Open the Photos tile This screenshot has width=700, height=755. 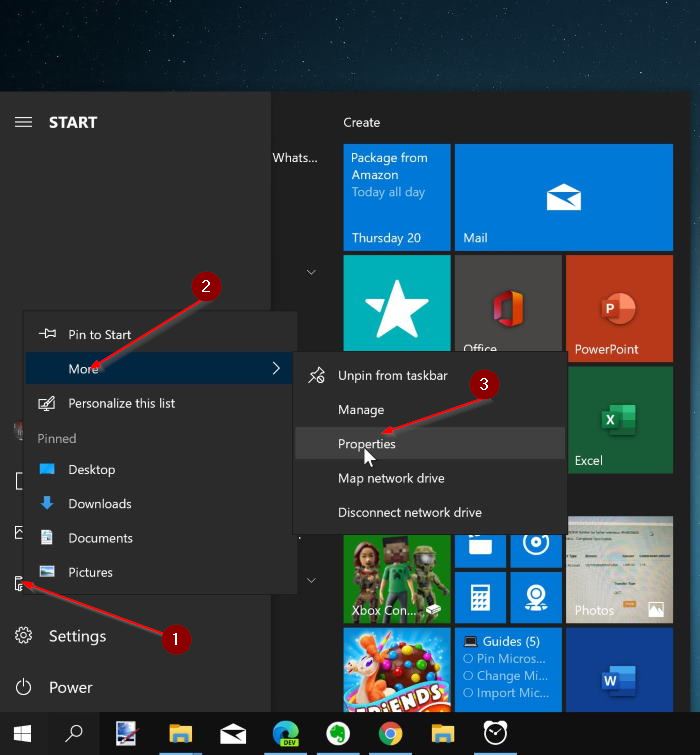point(620,570)
